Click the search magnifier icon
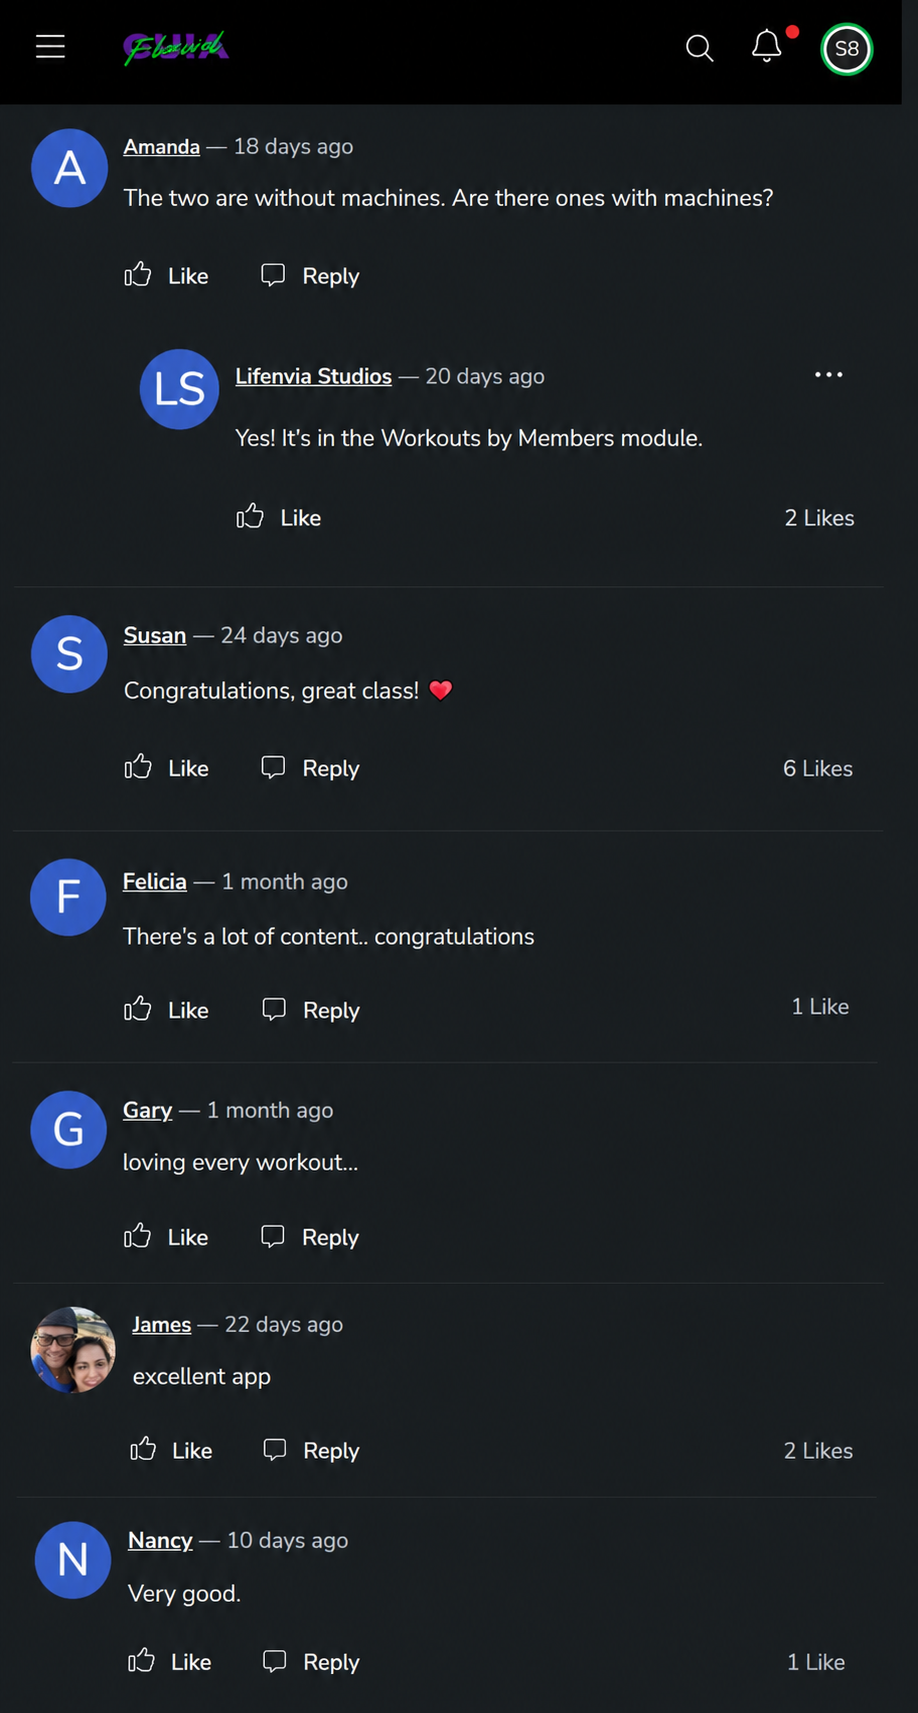The height and width of the screenshot is (1713, 918). [x=700, y=48]
